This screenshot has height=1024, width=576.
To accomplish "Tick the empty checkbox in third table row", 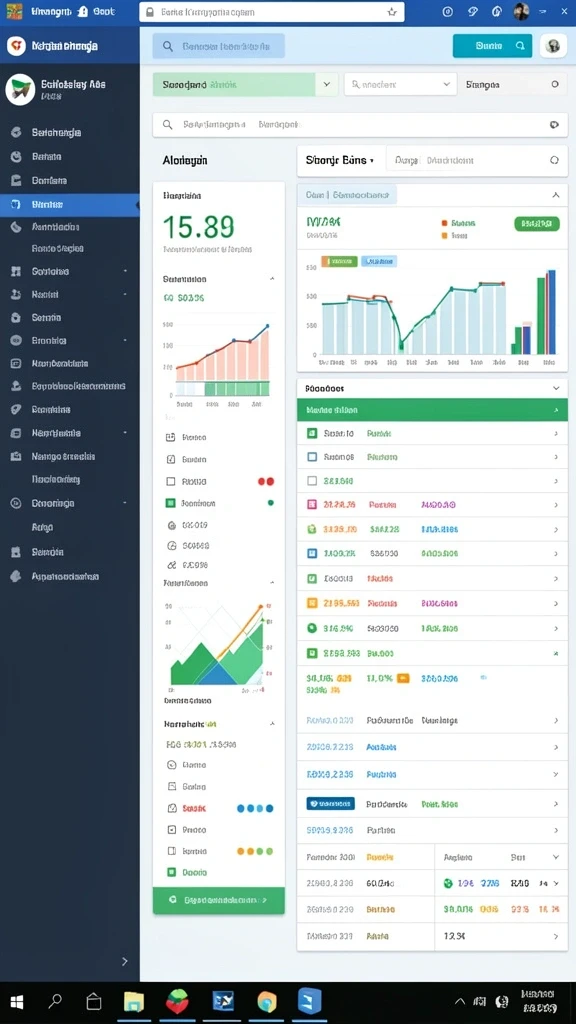I will pos(312,481).
